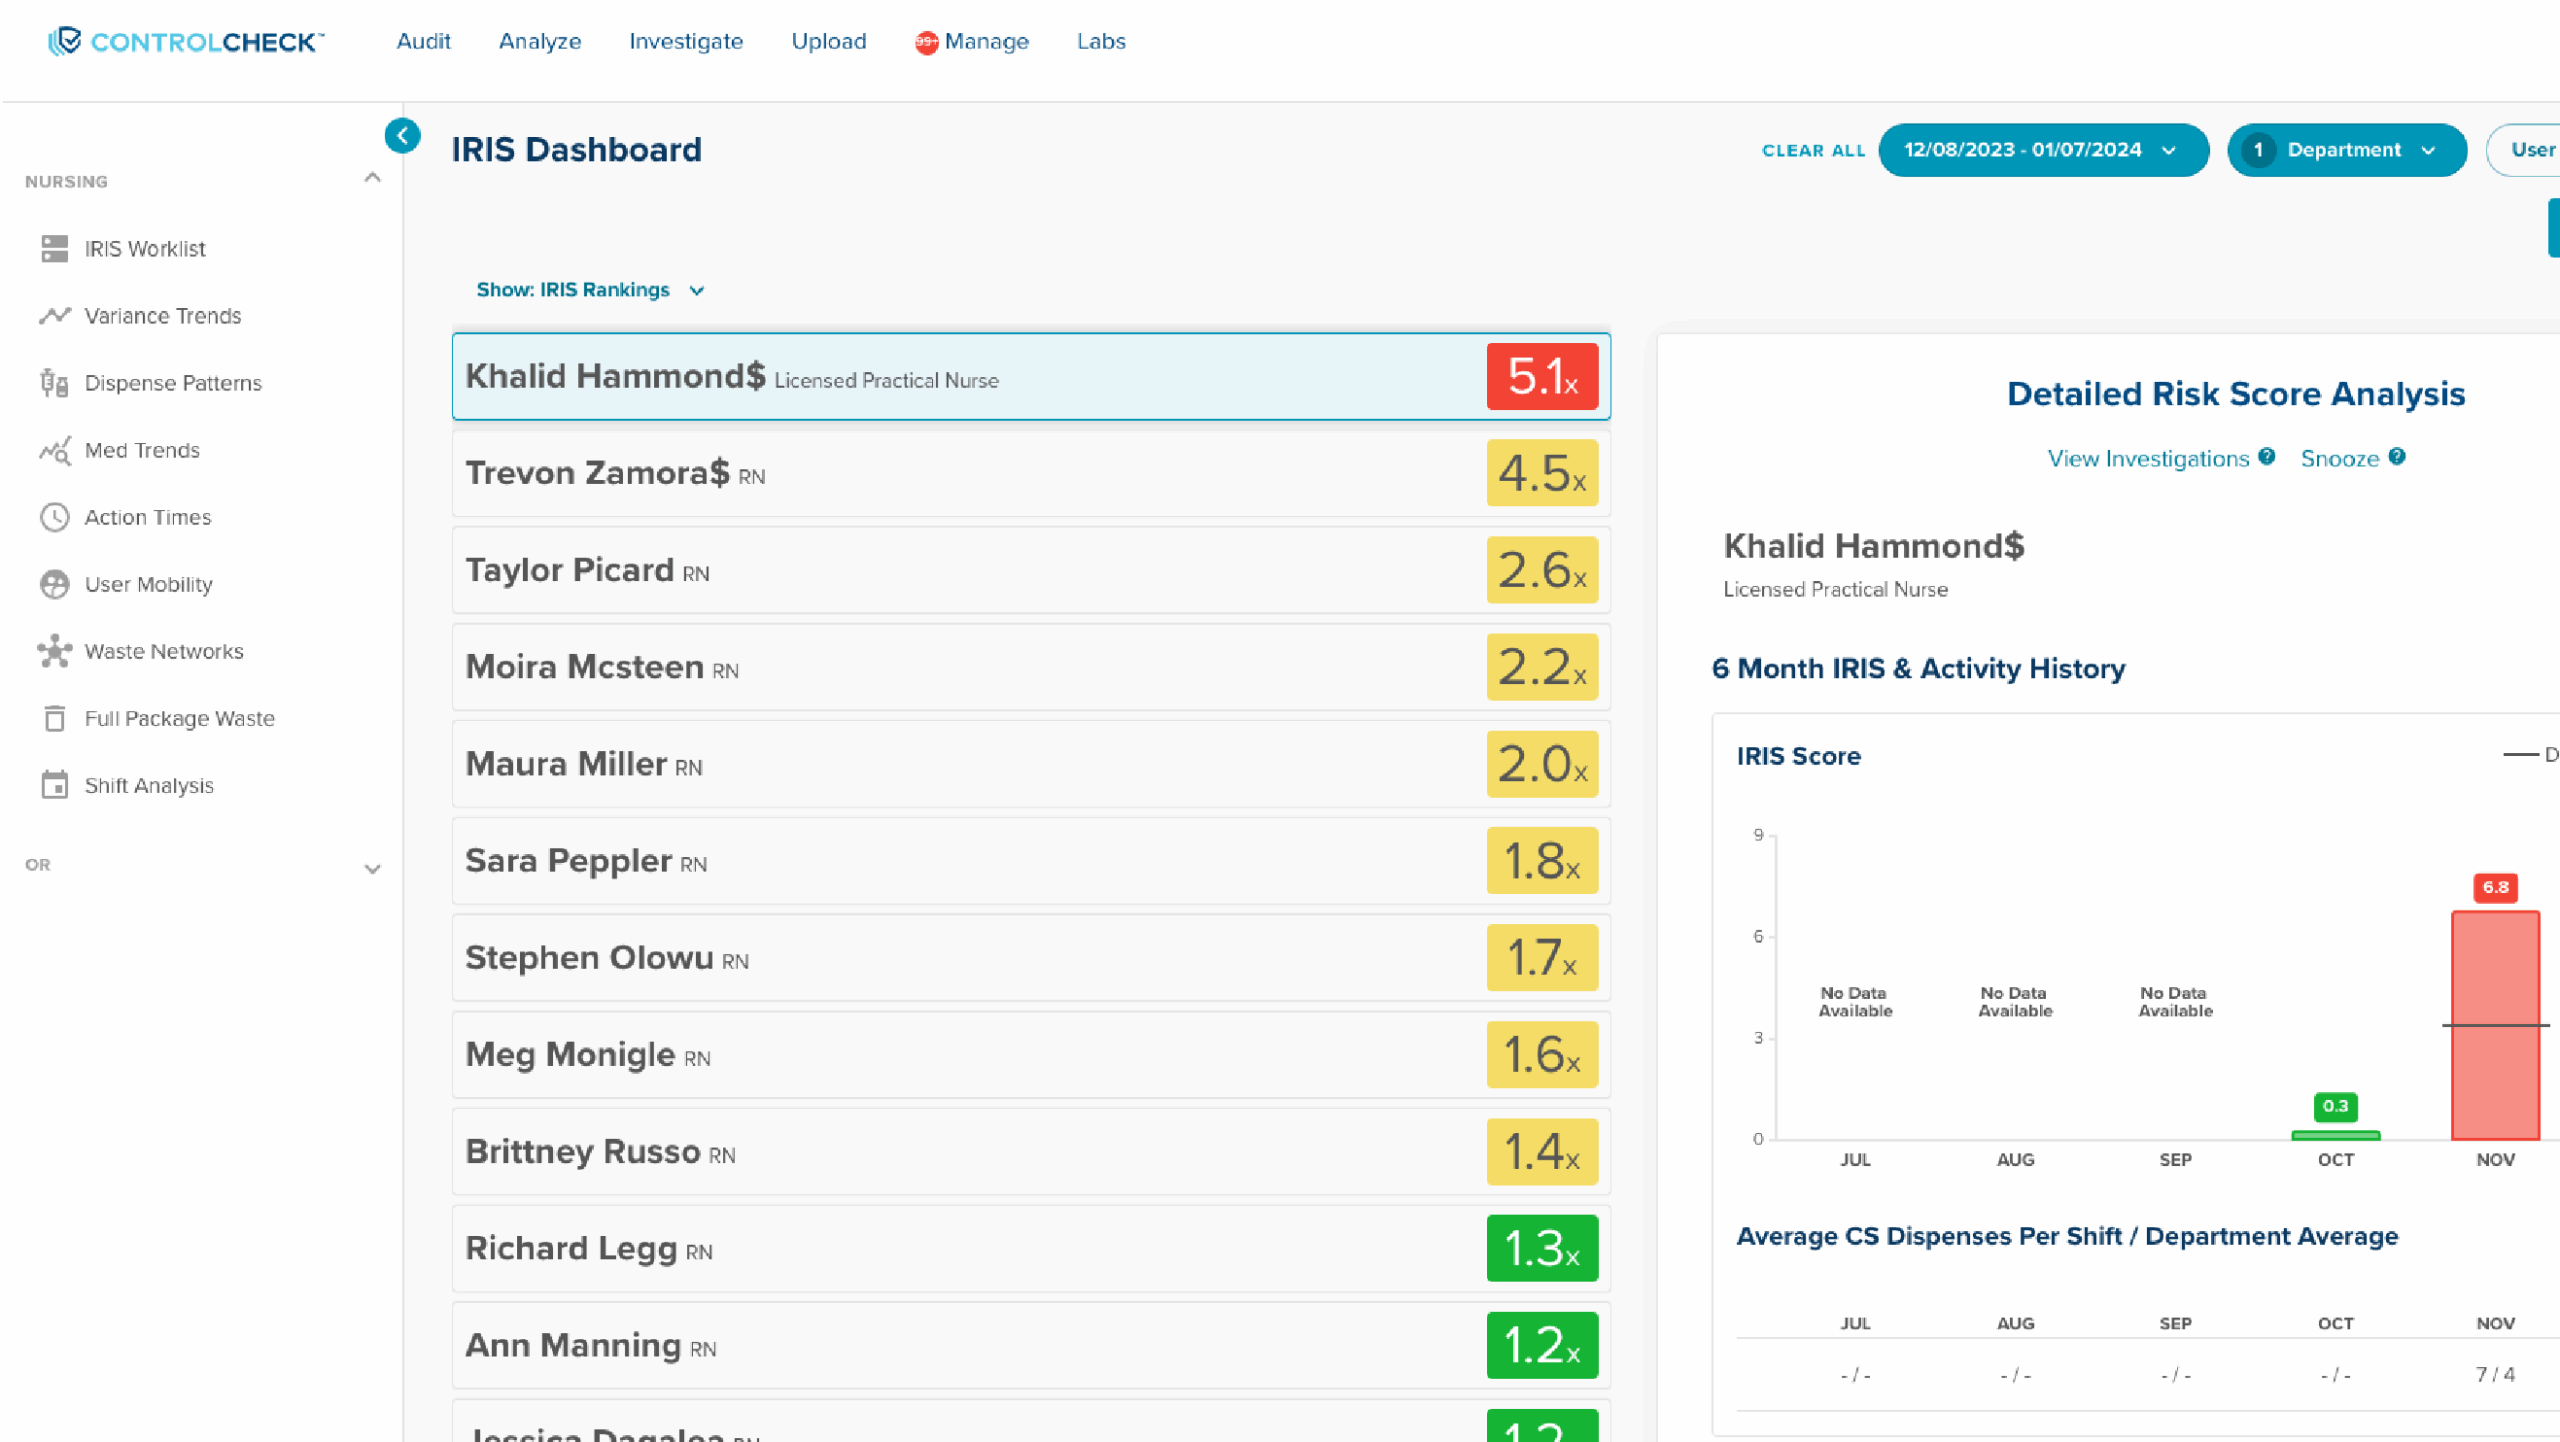Click the Dispense Patterns icon
This screenshot has height=1442, width=2560.
pyautogui.click(x=54, y=383)
